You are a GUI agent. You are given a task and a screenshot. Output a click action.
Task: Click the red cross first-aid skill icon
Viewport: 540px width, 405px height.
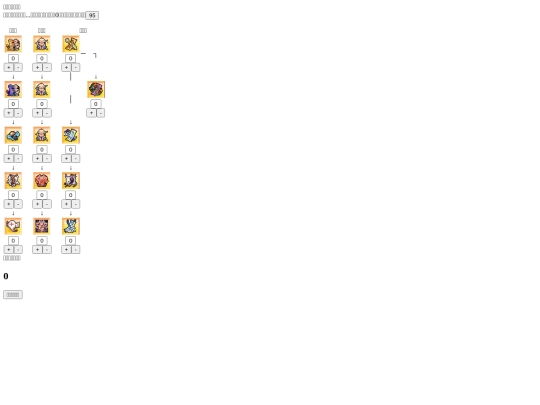tap(13, 226)
